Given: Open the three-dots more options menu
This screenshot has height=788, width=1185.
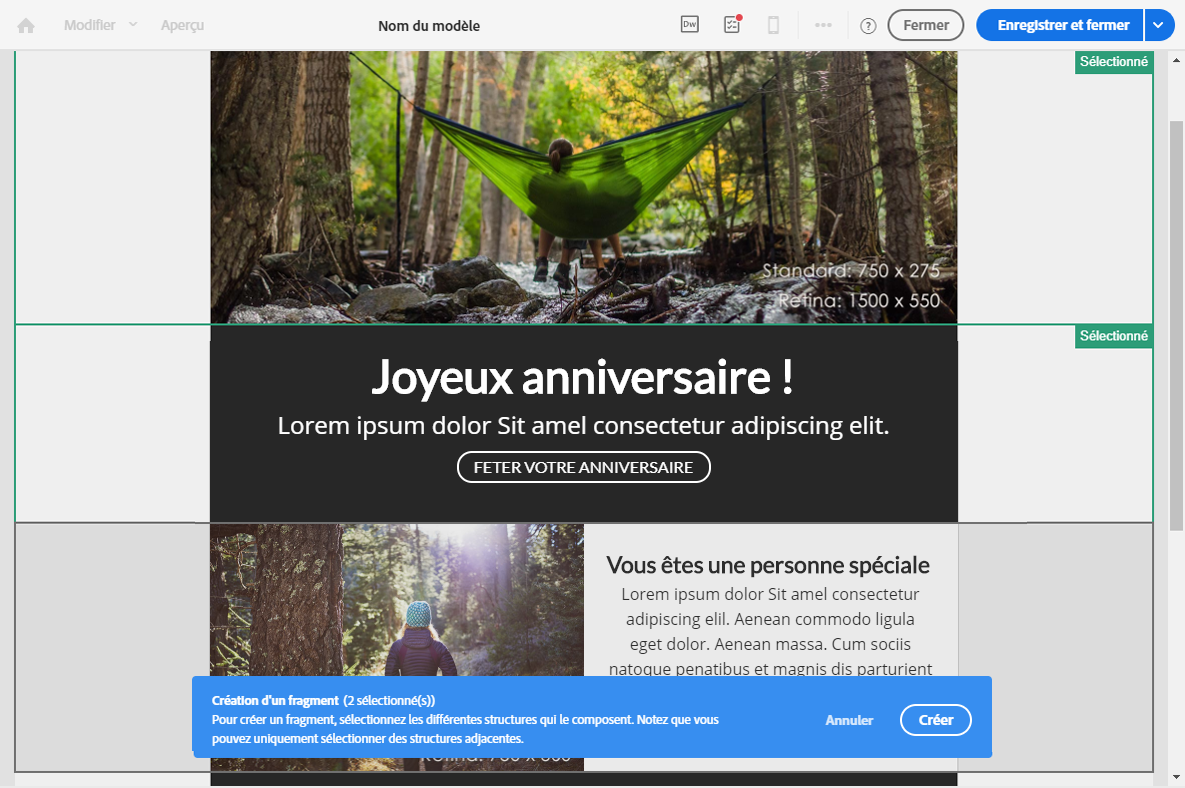Looking at the screenshot, I should (x=823, y=25).
